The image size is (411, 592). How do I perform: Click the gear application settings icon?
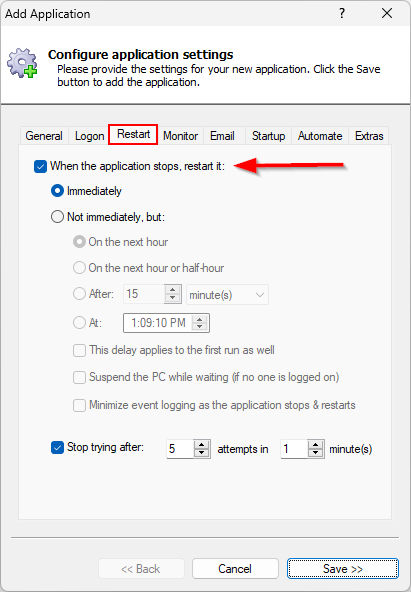coord(23,63)
